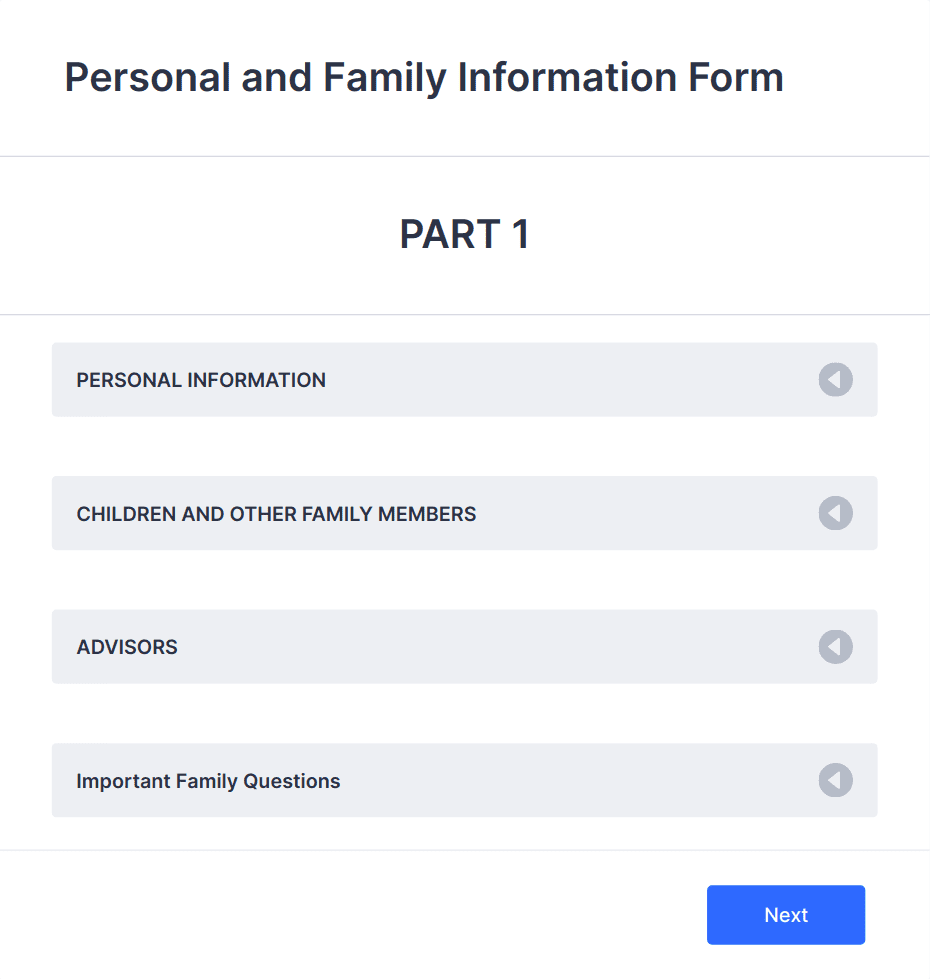Viewport: 930px width, 979px height.
Task: Click the PERSONAL INFORMATION label text
Action: point(201,380)
